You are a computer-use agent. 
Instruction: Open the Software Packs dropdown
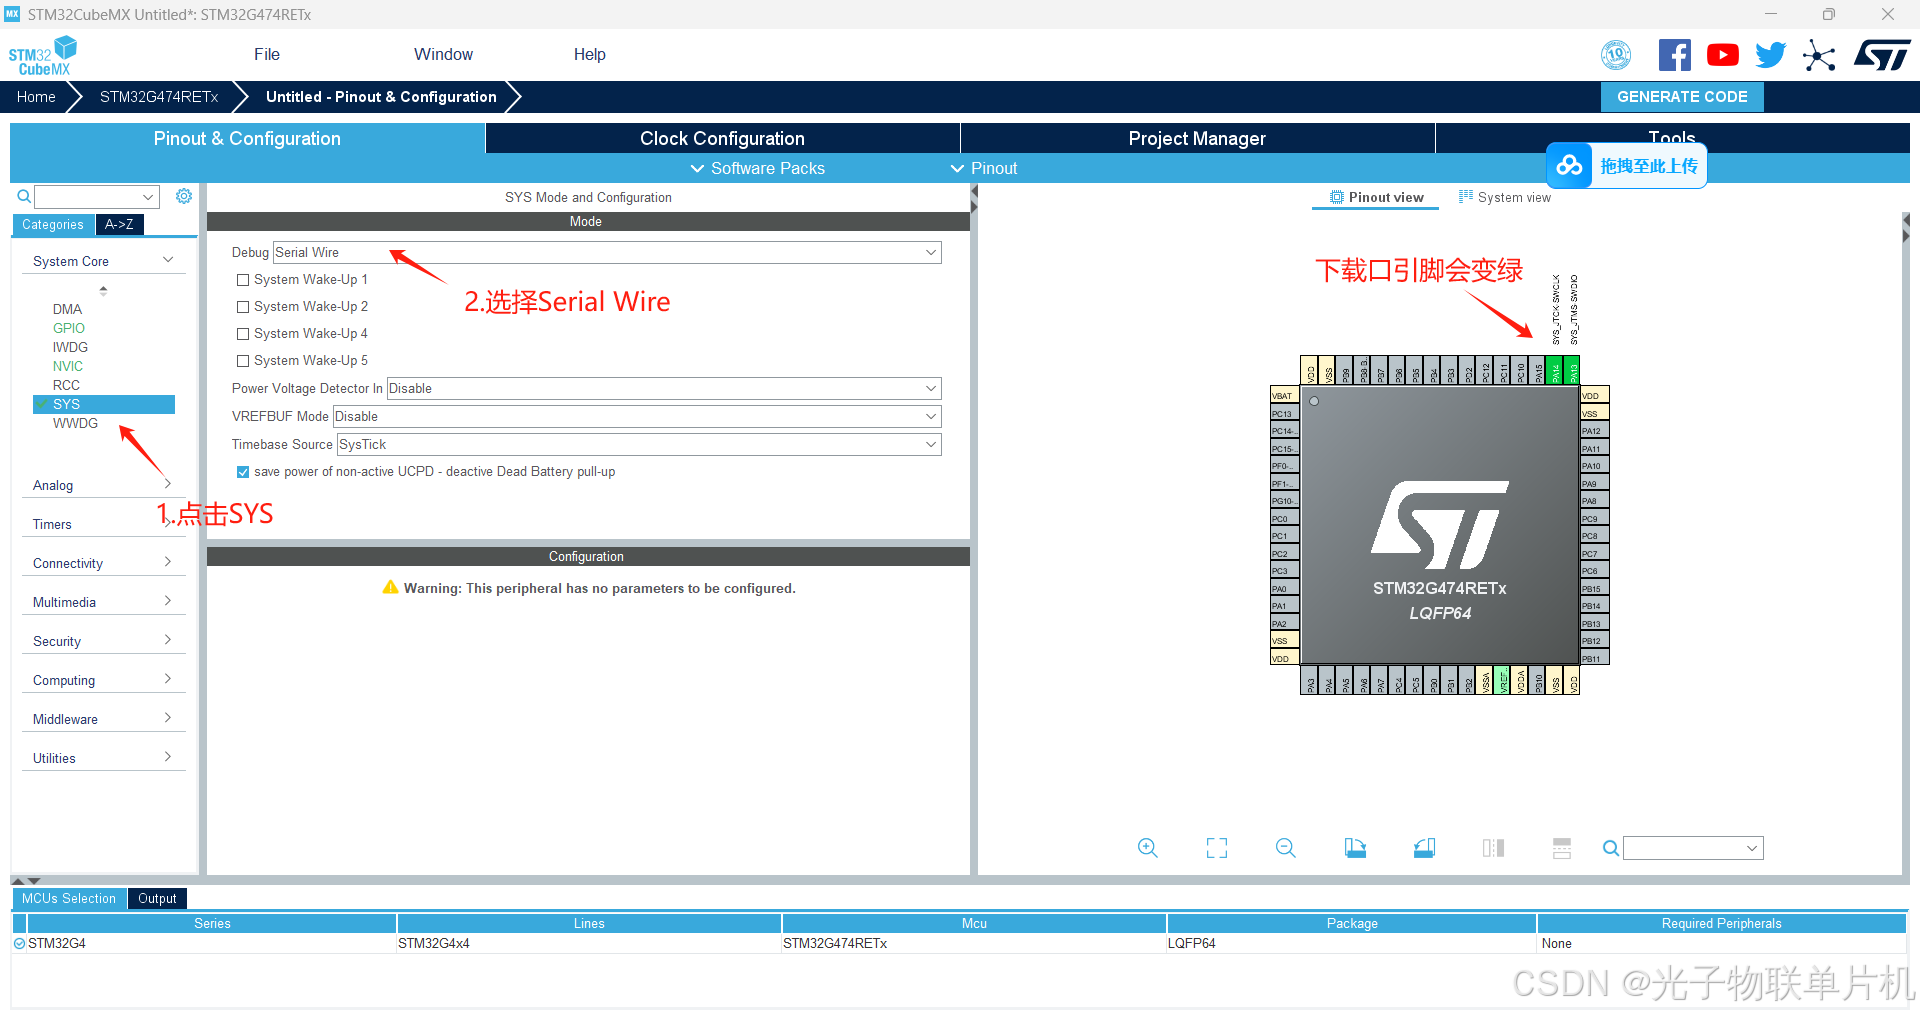click(x=758, y=168)
